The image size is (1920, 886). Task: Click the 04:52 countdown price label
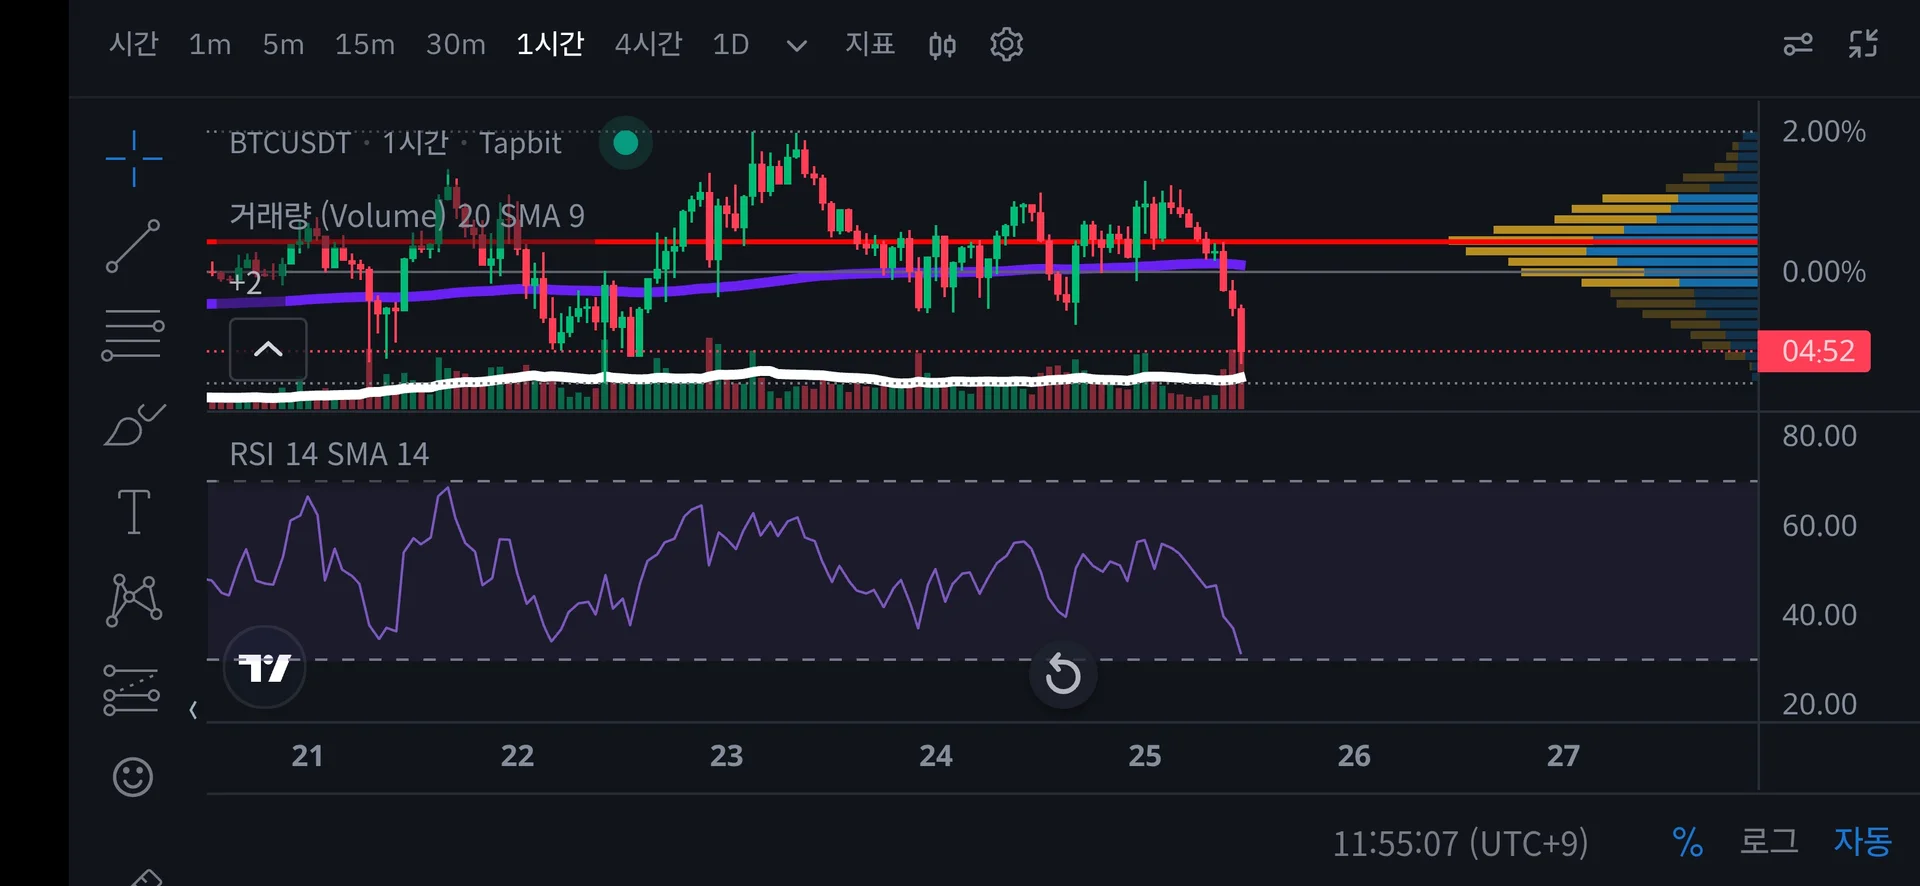1814,352
